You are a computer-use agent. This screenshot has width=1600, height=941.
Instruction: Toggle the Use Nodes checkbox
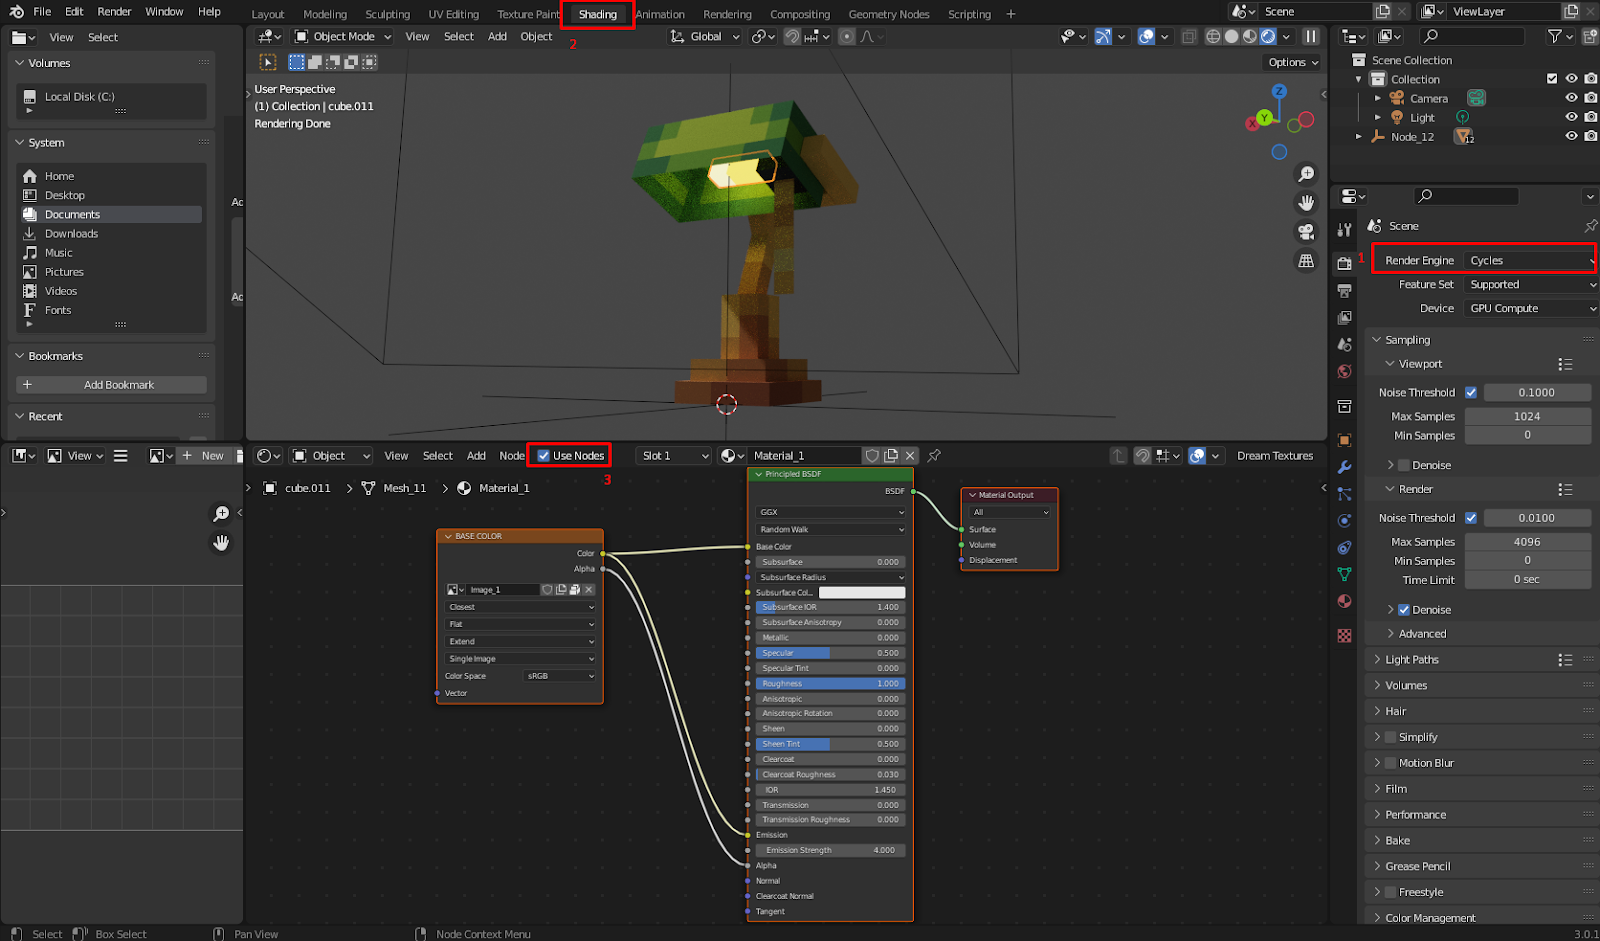coord(544,455)
